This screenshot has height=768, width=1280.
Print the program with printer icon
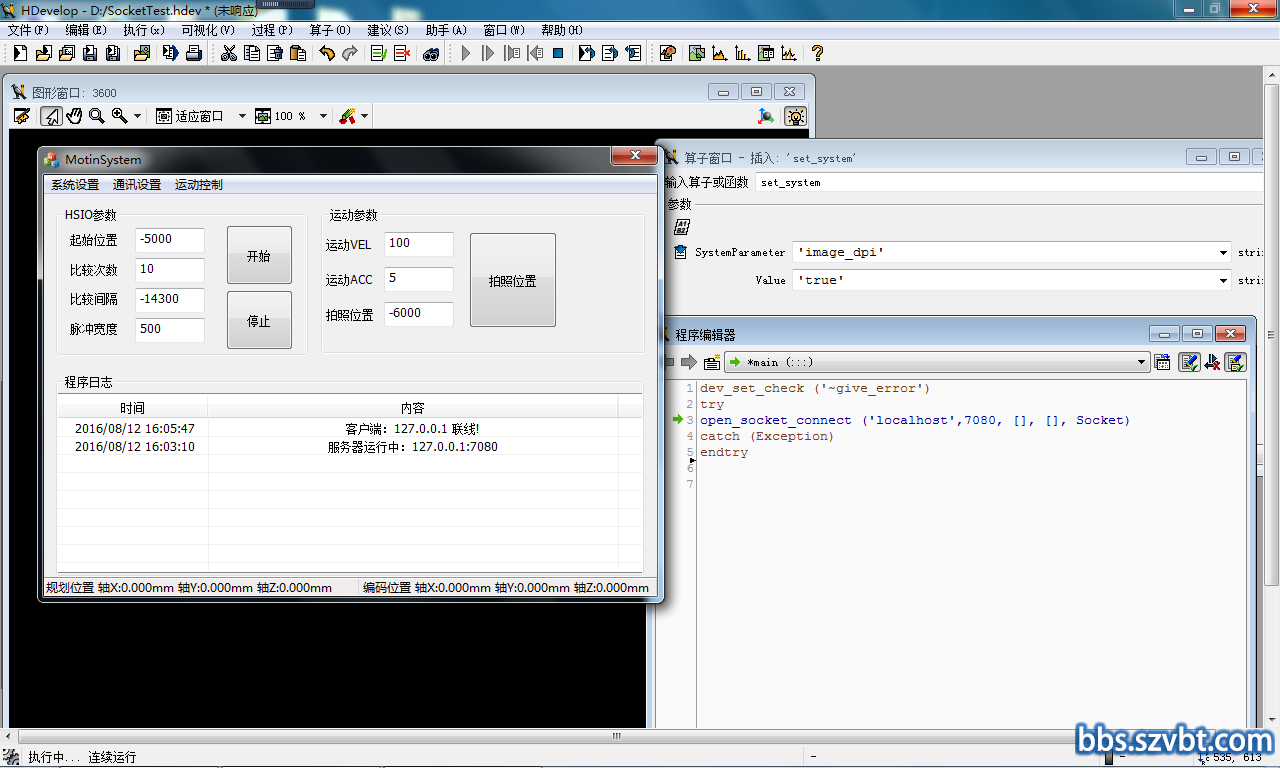pyautogui.click(x=194, y=53)
